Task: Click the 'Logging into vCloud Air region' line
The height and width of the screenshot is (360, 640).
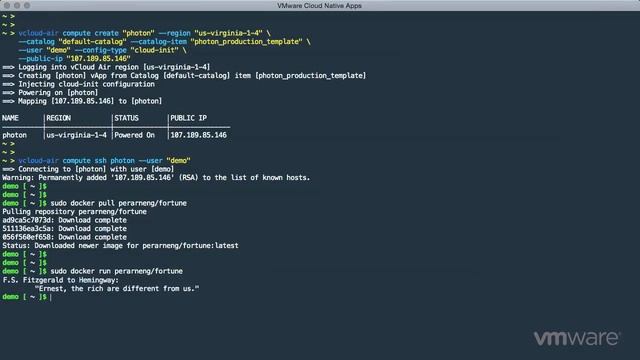Action: point(106,67)
